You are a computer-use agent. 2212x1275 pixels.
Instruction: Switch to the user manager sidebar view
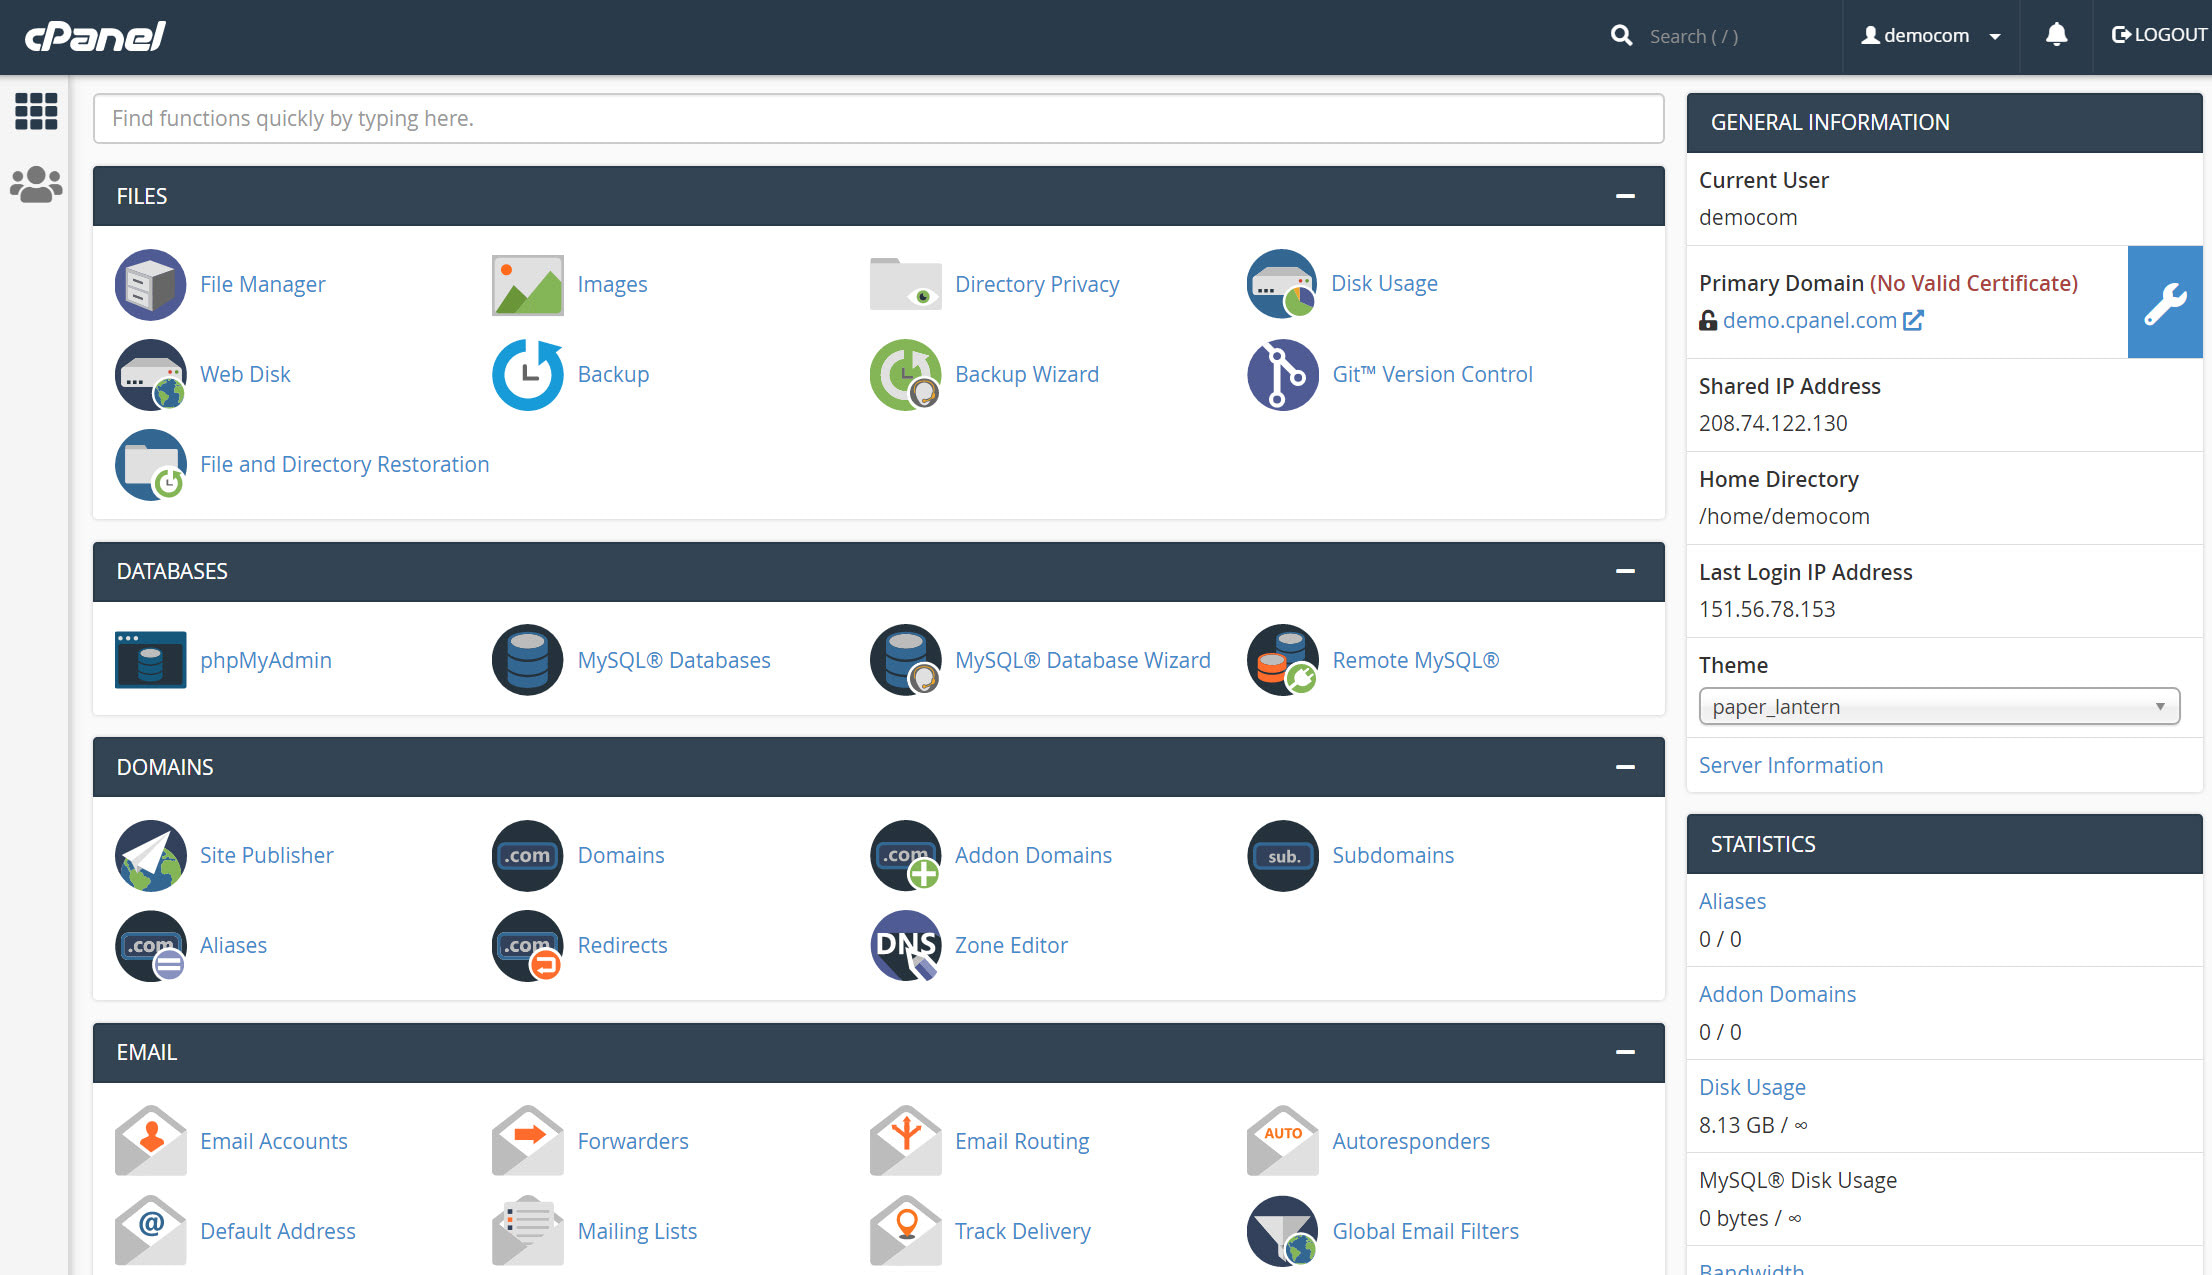pos(35,183)
